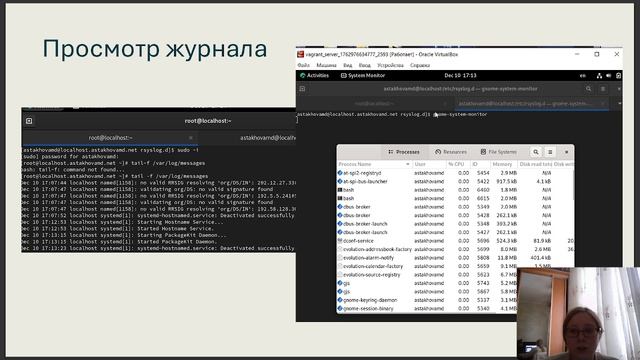This screenshot has height=360, width=640.
Task: Click the gnome-system-monitor command in guest terminal
Action: (460, 114)
